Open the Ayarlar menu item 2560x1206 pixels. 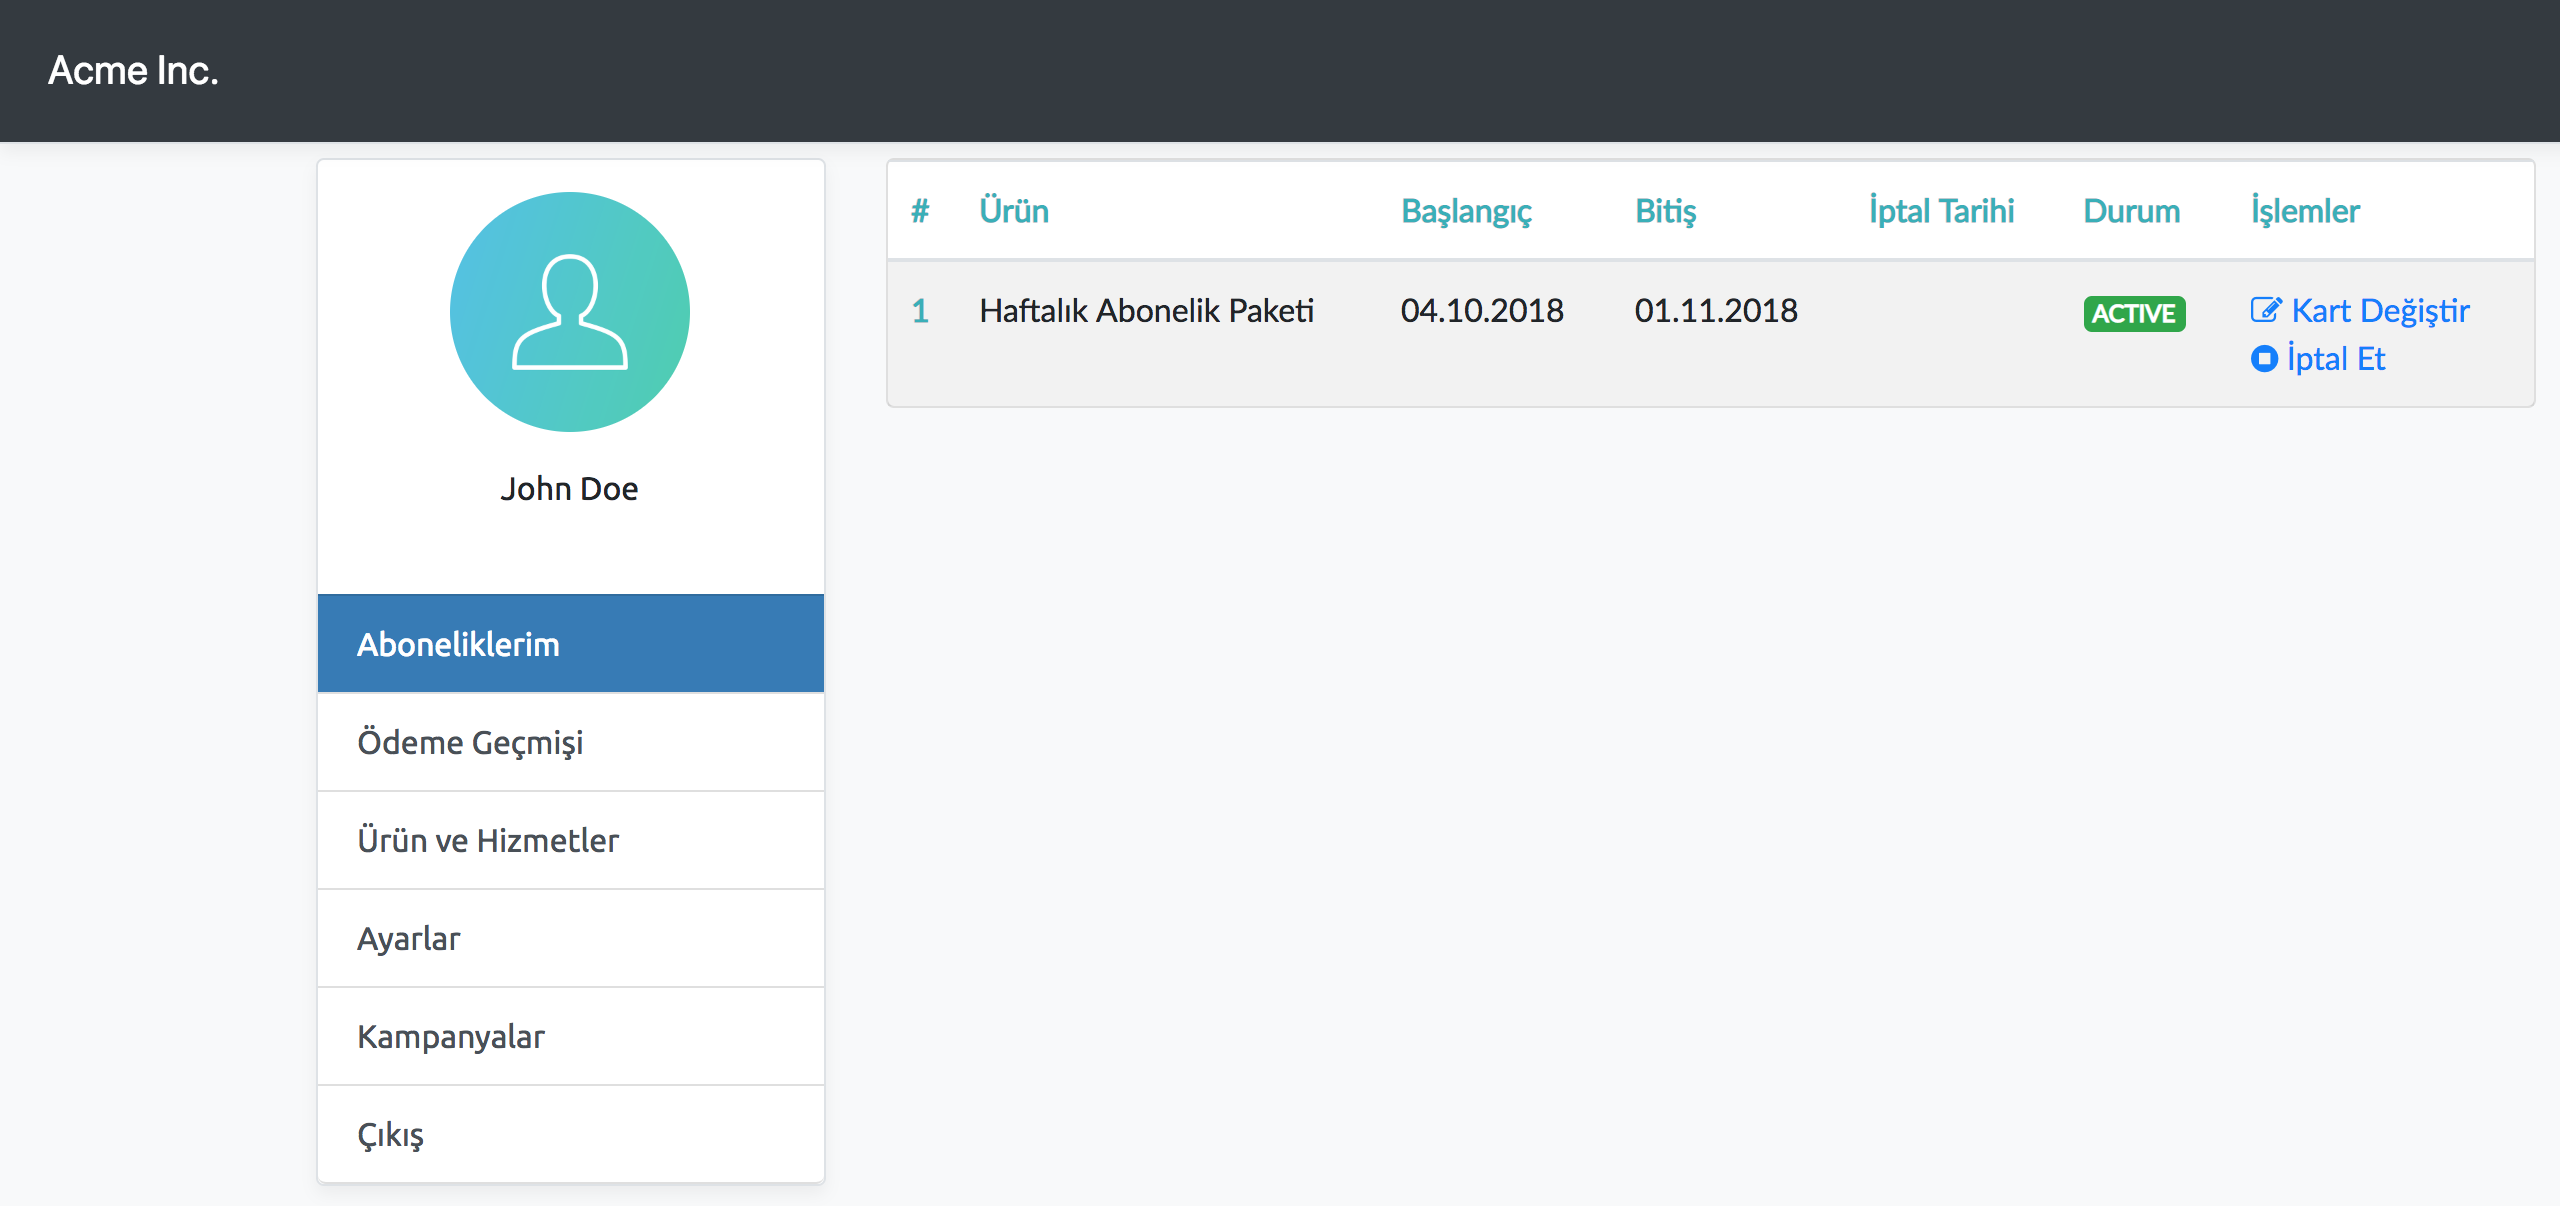(x=571, y=938)
